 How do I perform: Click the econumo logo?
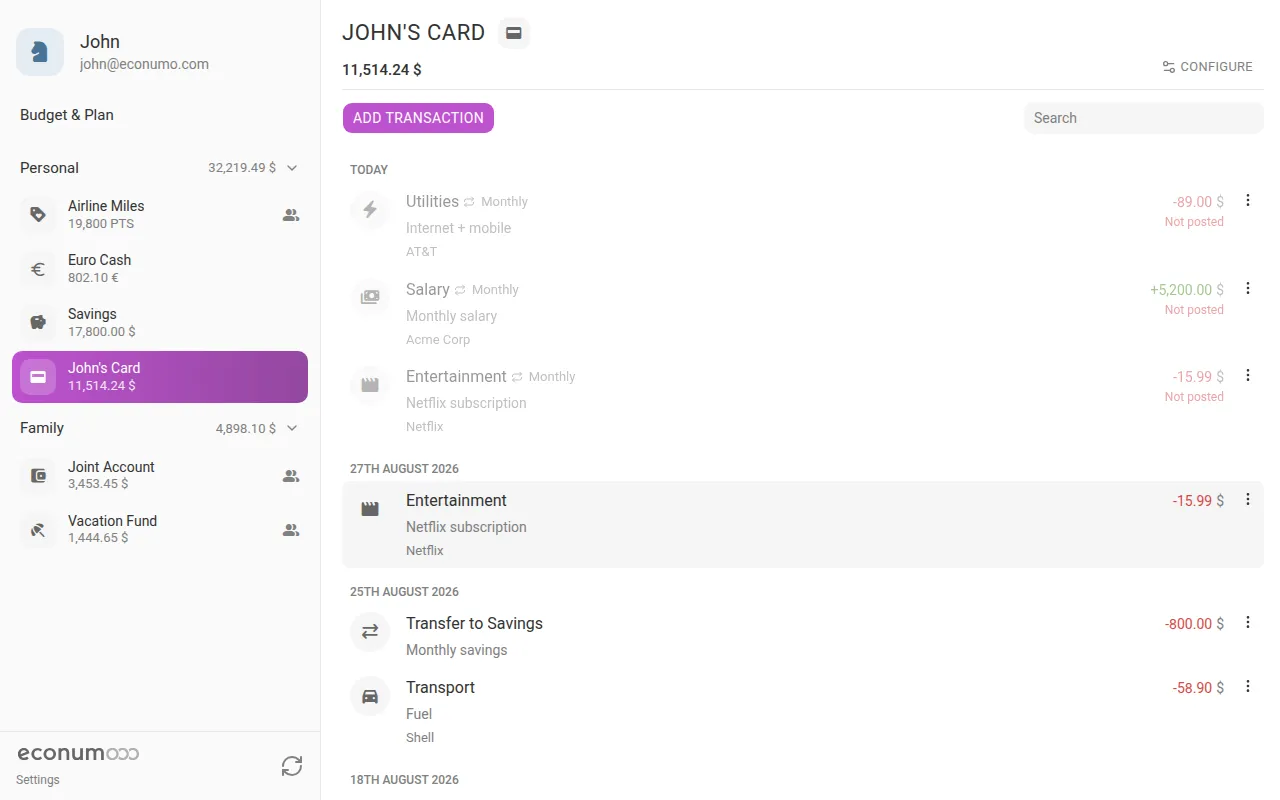click(x=78, y=753)
